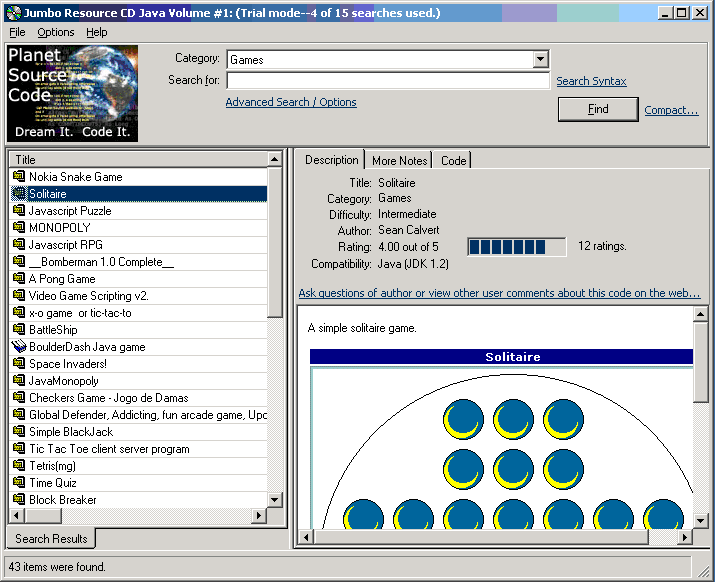Screen dimensions: 715x582
Task: Open the Ask questions of author link
Action: coord(499,293)
